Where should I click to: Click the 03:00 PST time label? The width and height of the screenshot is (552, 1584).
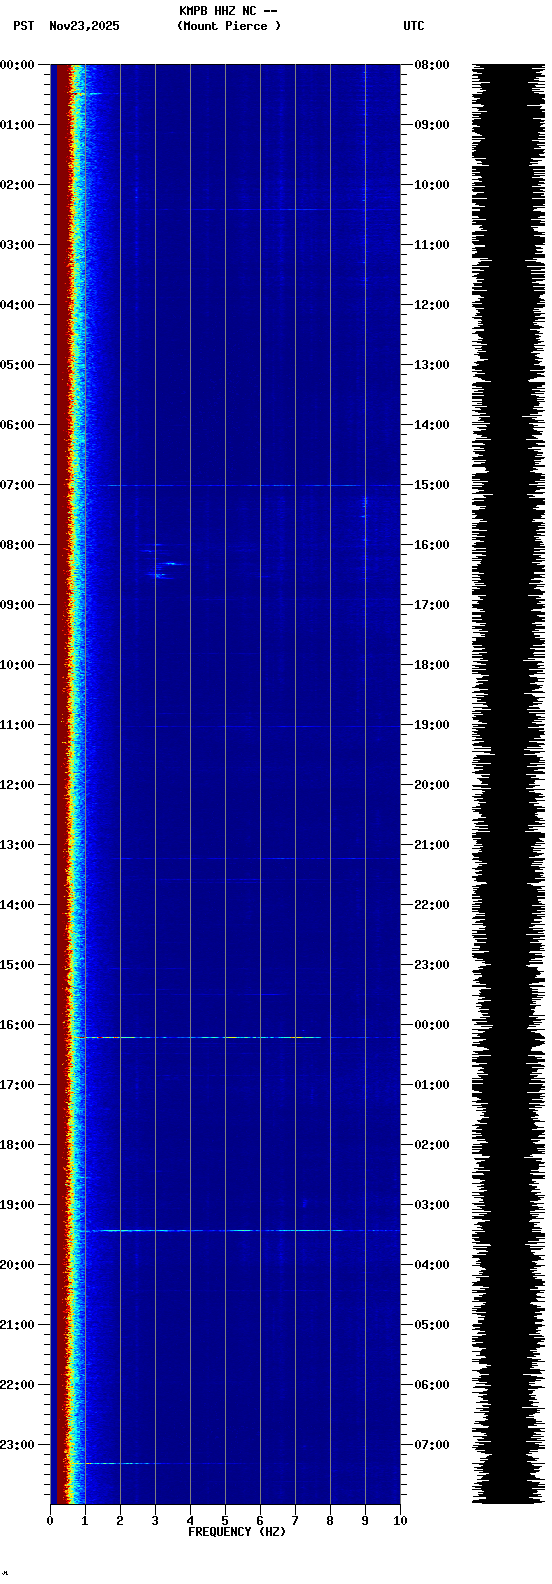point(17,245)
